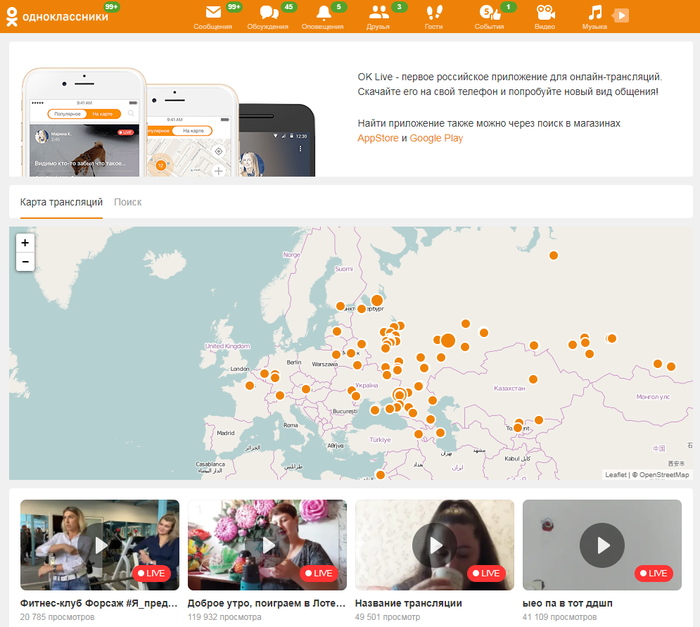The width and height of the screenshot is (700, 627).
Task: Play the Фитнес-клуб Форсаж live video
Action: click(100, 545)
